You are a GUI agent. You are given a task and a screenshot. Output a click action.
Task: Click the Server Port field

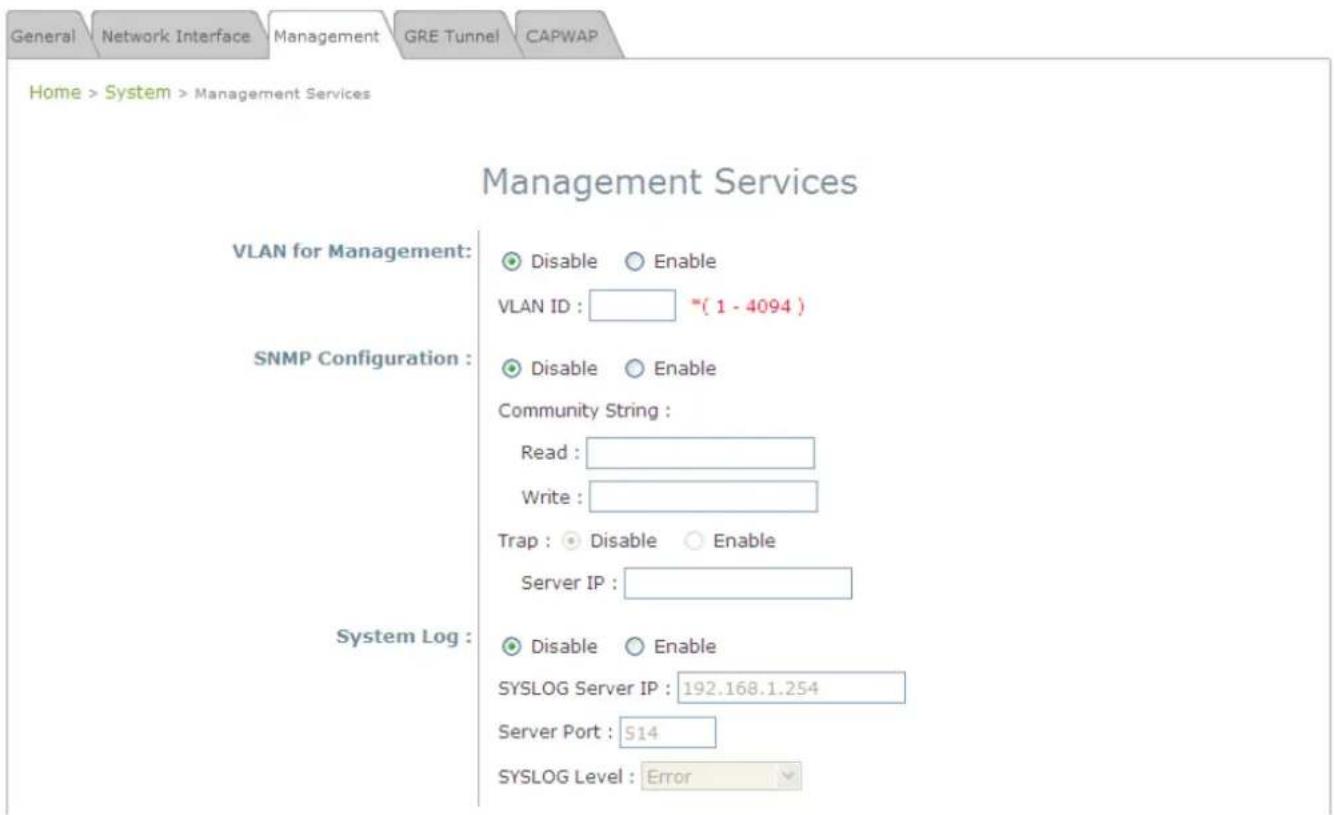pyautogui.click(x=668, y=733)
